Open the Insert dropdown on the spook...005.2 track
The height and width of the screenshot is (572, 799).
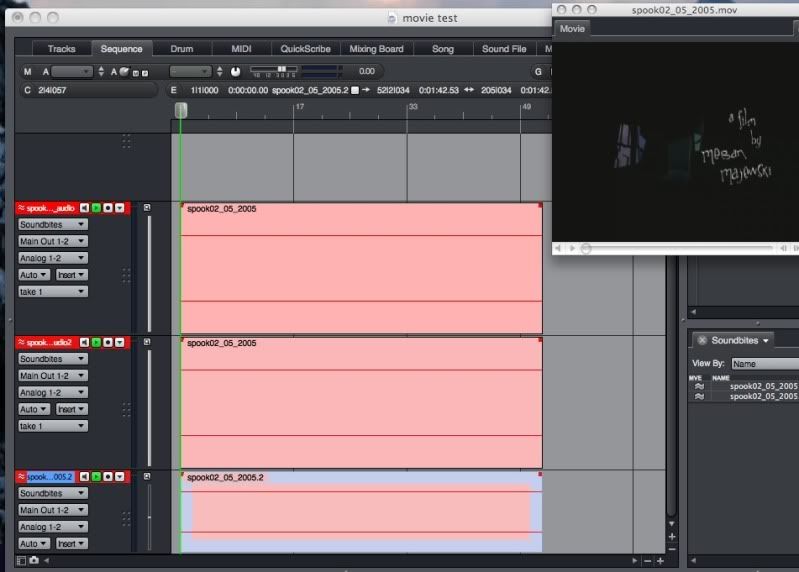coord(71,544)
